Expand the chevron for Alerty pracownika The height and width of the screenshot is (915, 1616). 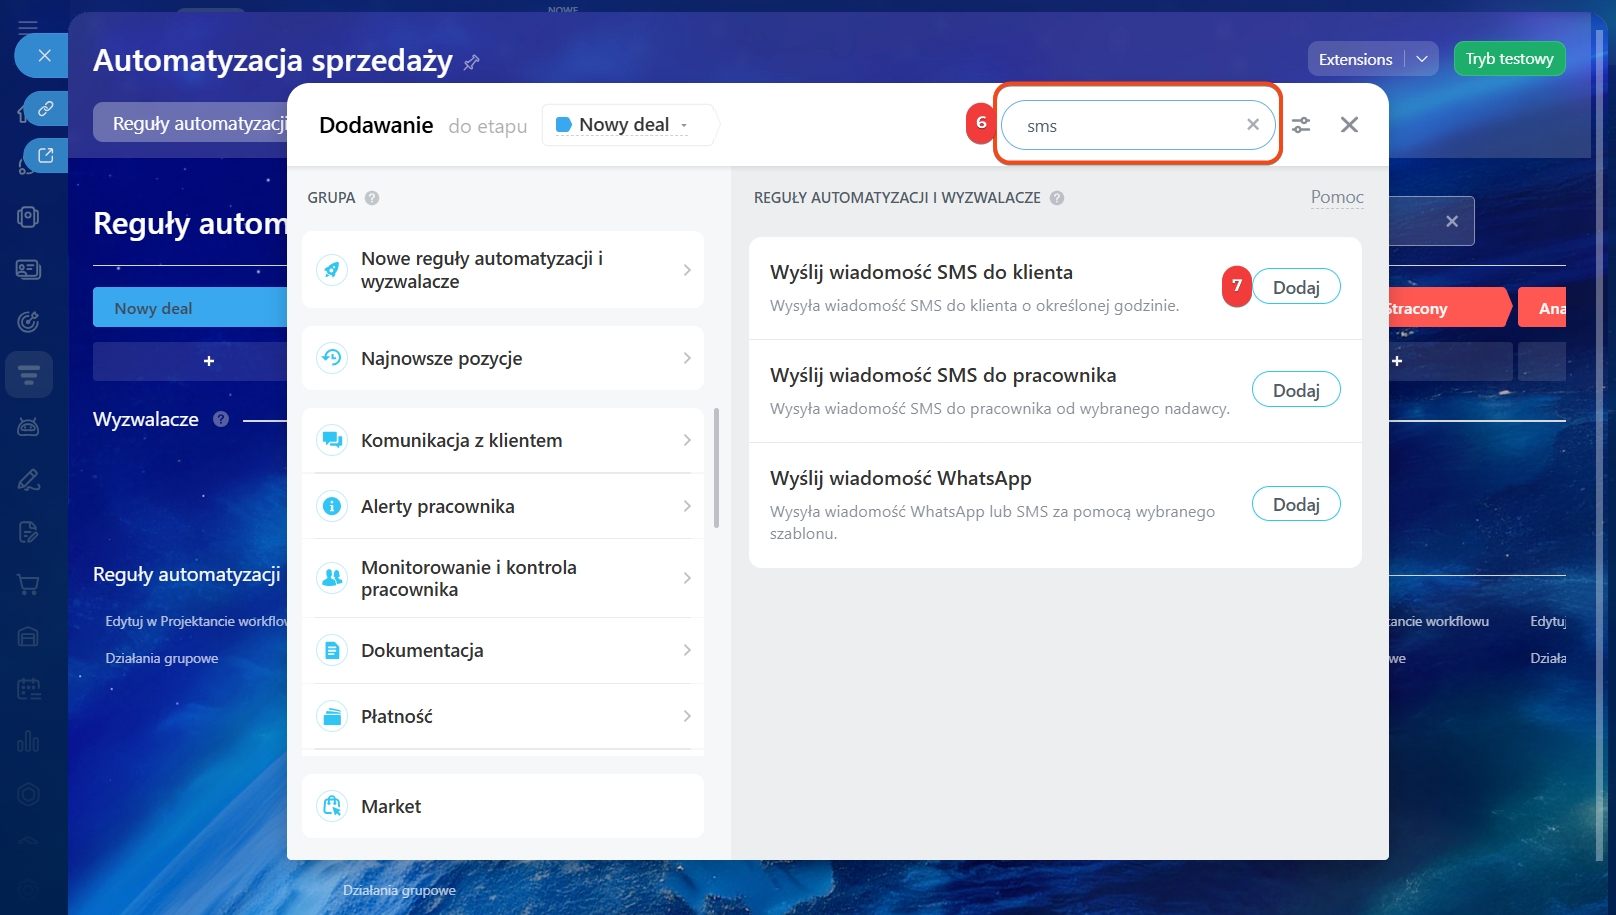(687, 506)
